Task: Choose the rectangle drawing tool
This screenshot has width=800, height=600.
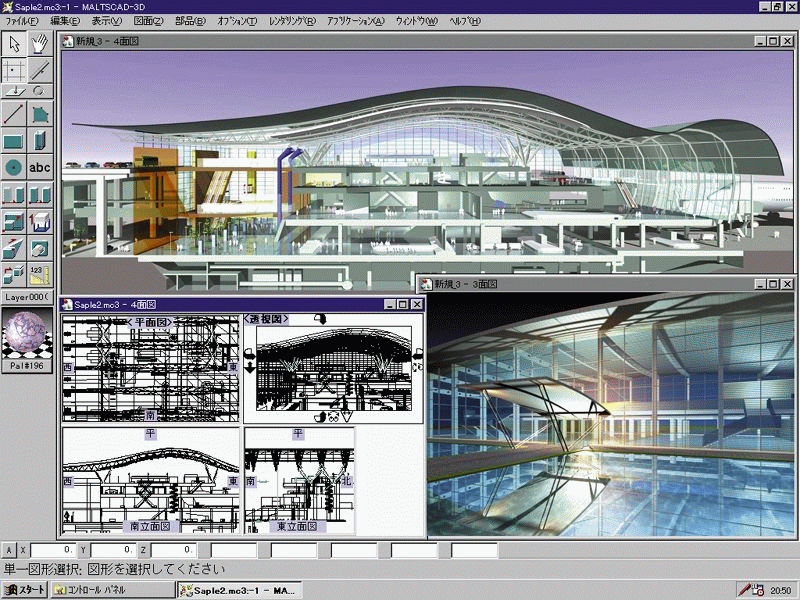Action: point(12,140)
